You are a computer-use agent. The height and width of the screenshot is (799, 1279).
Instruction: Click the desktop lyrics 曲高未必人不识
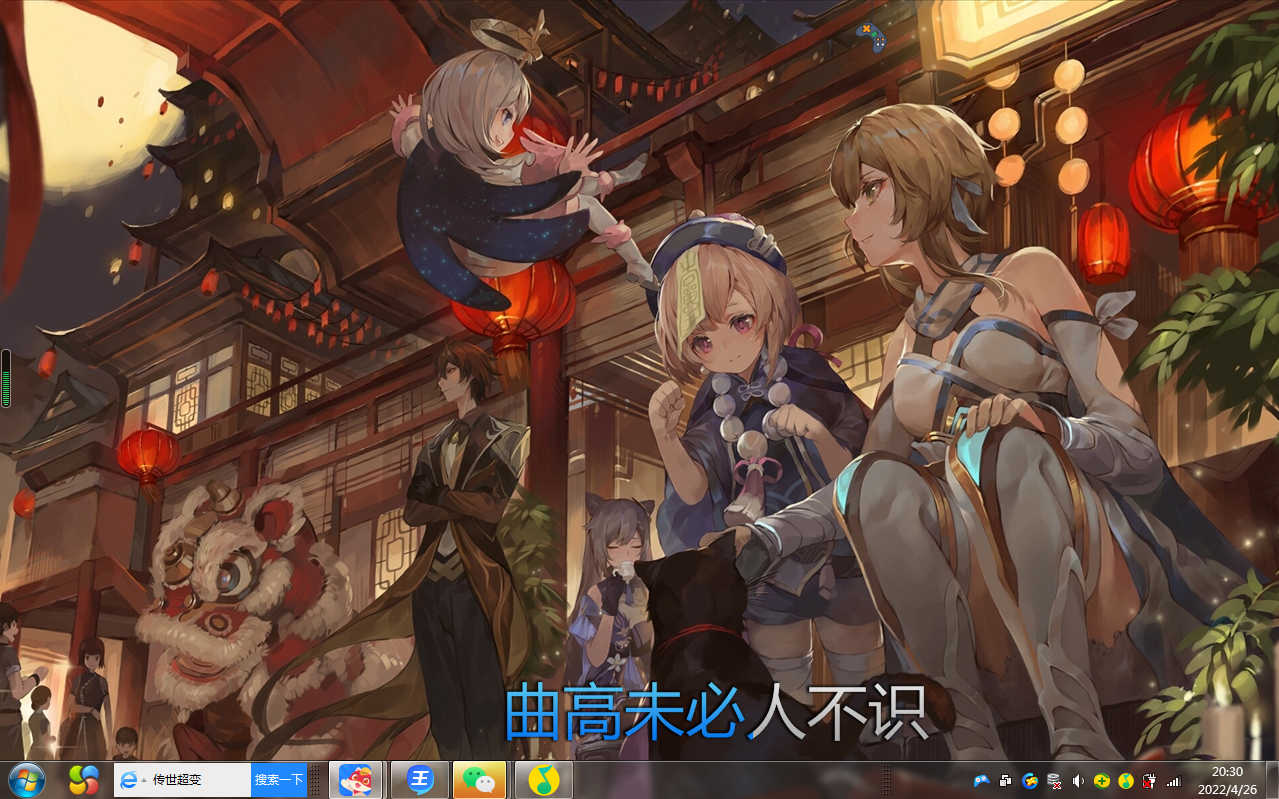point(716,712)
